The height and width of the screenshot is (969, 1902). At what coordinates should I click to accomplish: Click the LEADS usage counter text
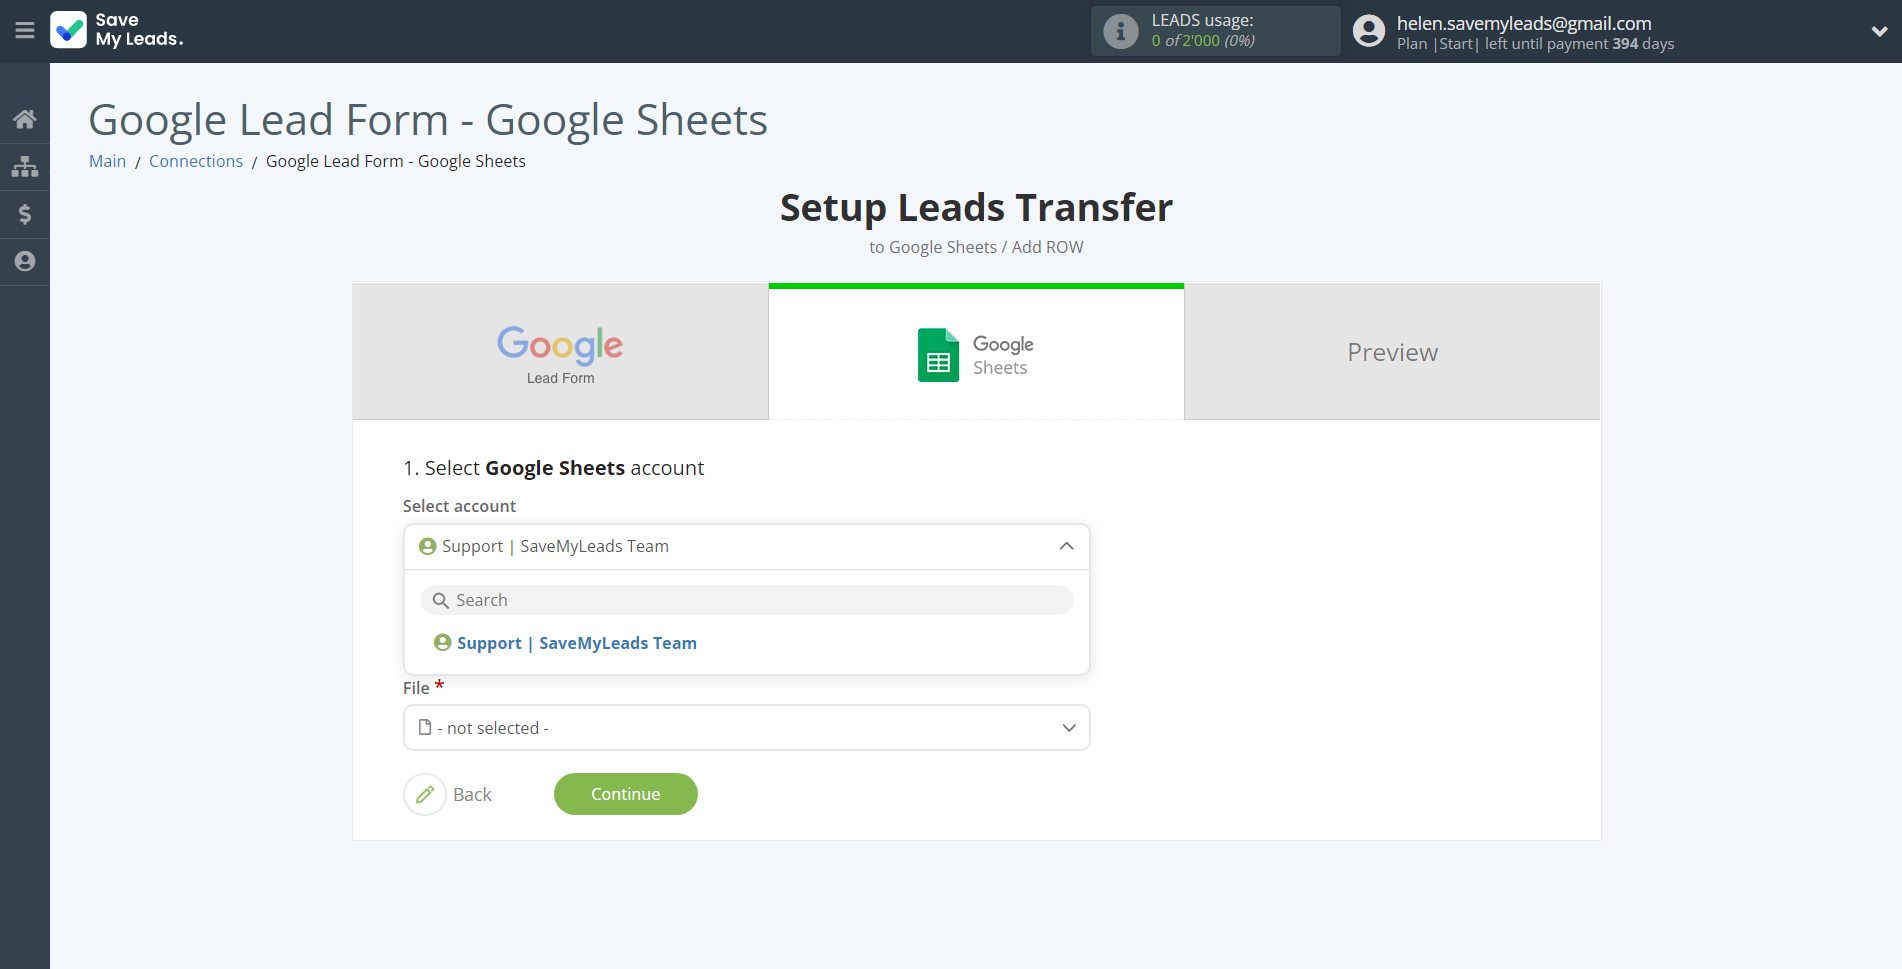tap(1203, 41)
